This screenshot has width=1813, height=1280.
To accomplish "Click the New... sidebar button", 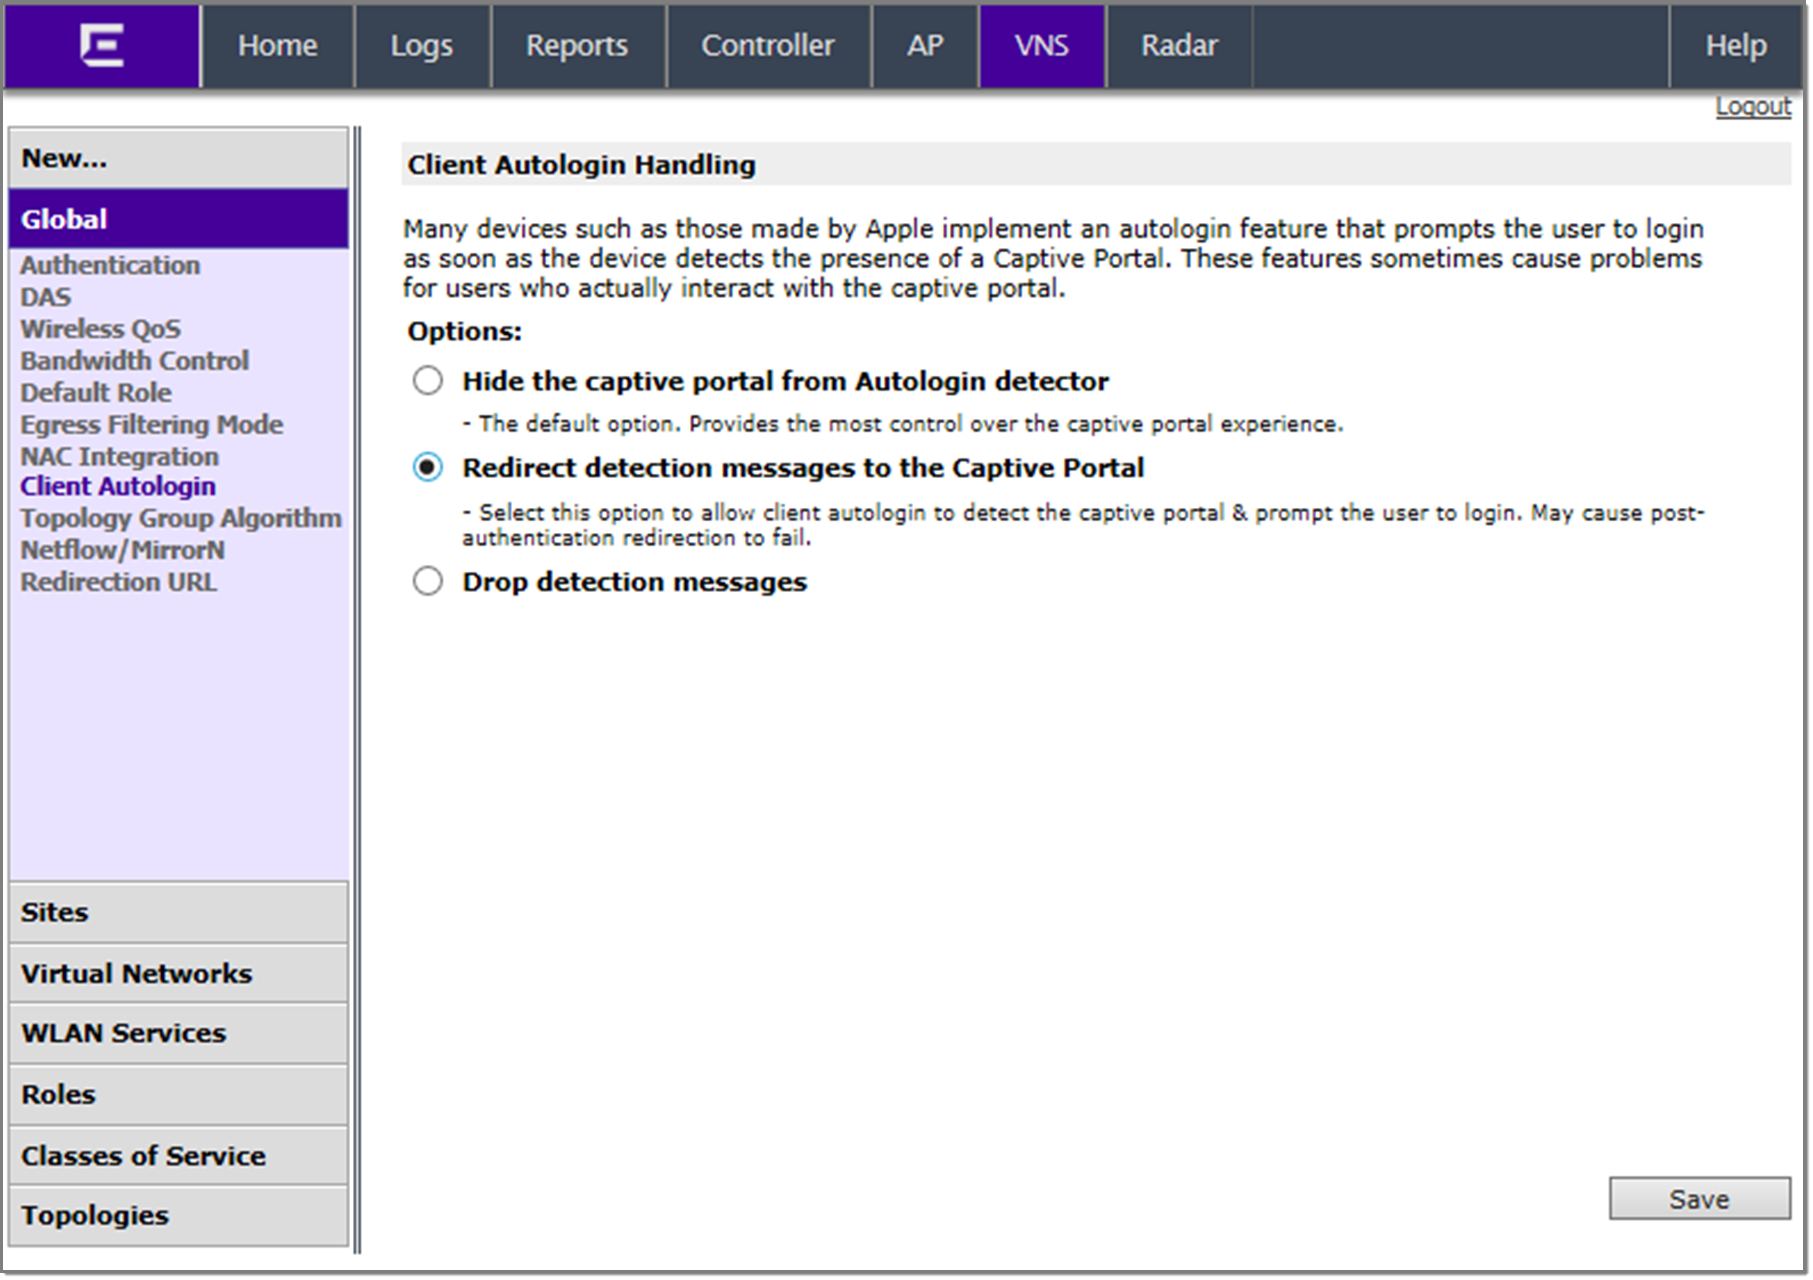I will tap(178, 159).
